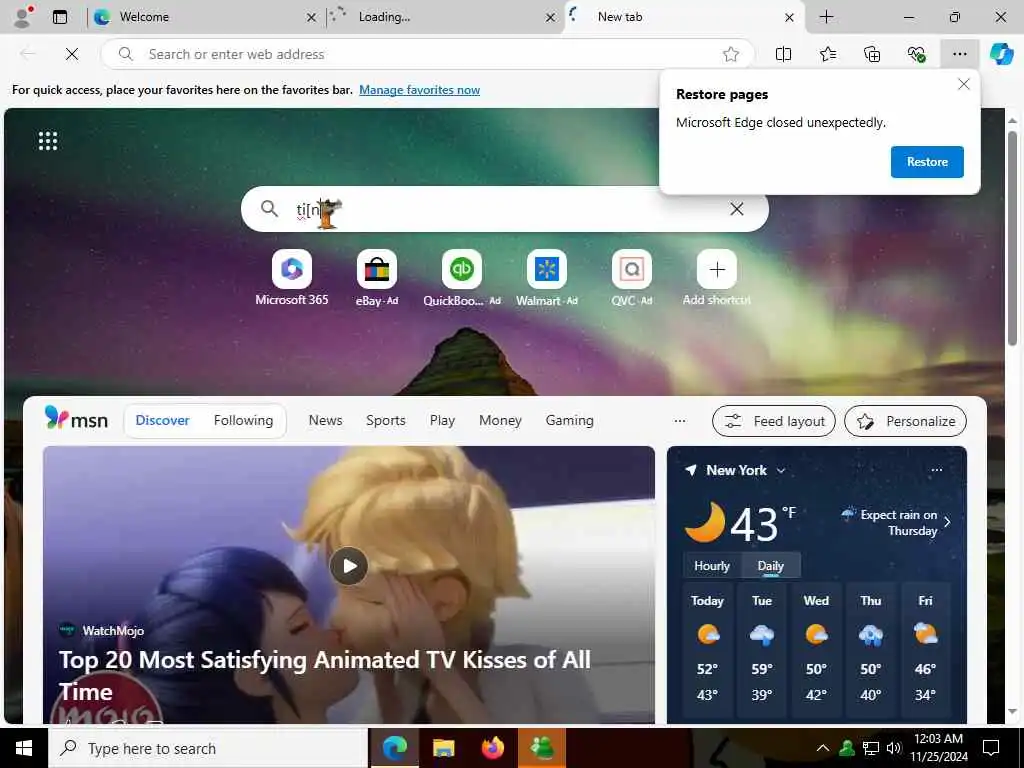Open the Gaming category
Screen dimensions: 1024x768
pyautogui.click(x=569, y=421)
